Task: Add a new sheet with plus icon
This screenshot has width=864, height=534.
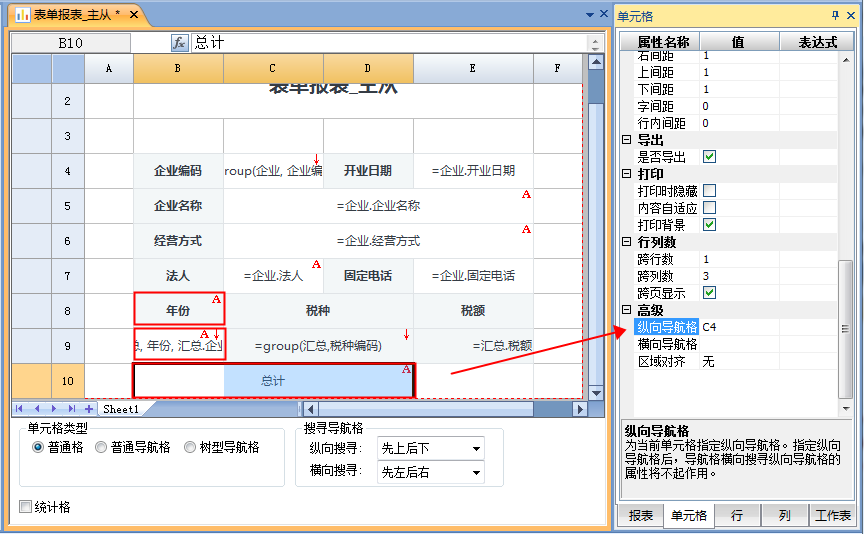Action: point(89,409)
